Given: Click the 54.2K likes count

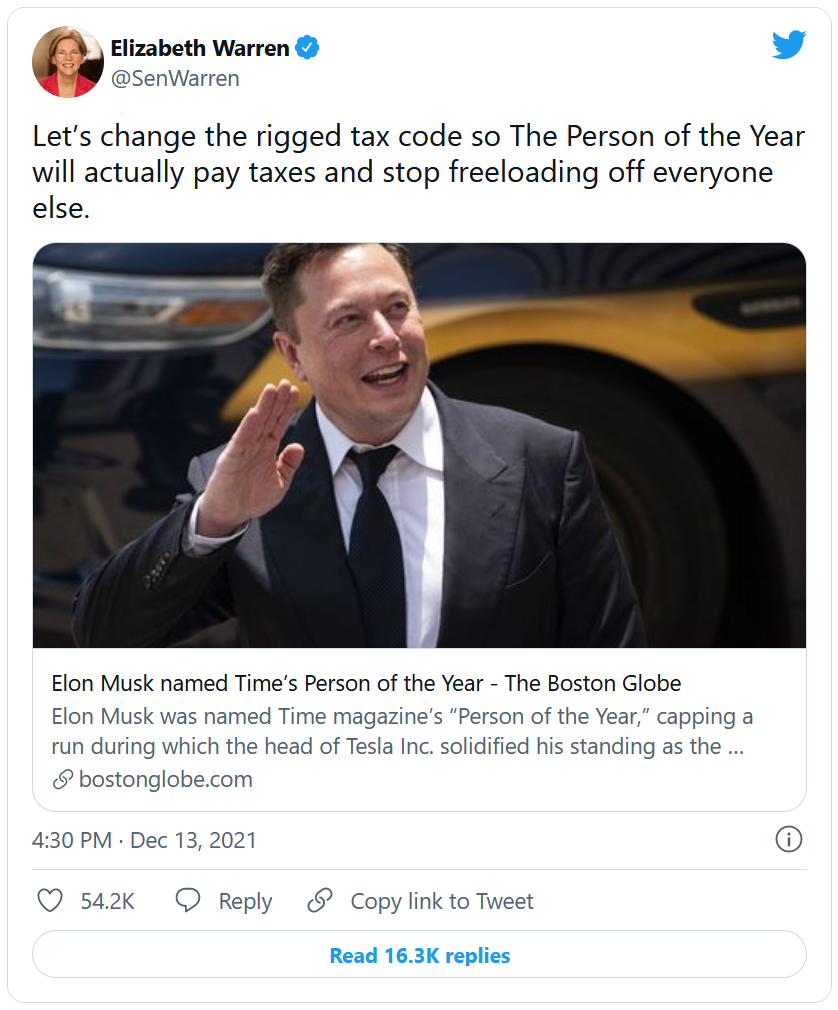Looking at the screenshot, I should point(107,901).
